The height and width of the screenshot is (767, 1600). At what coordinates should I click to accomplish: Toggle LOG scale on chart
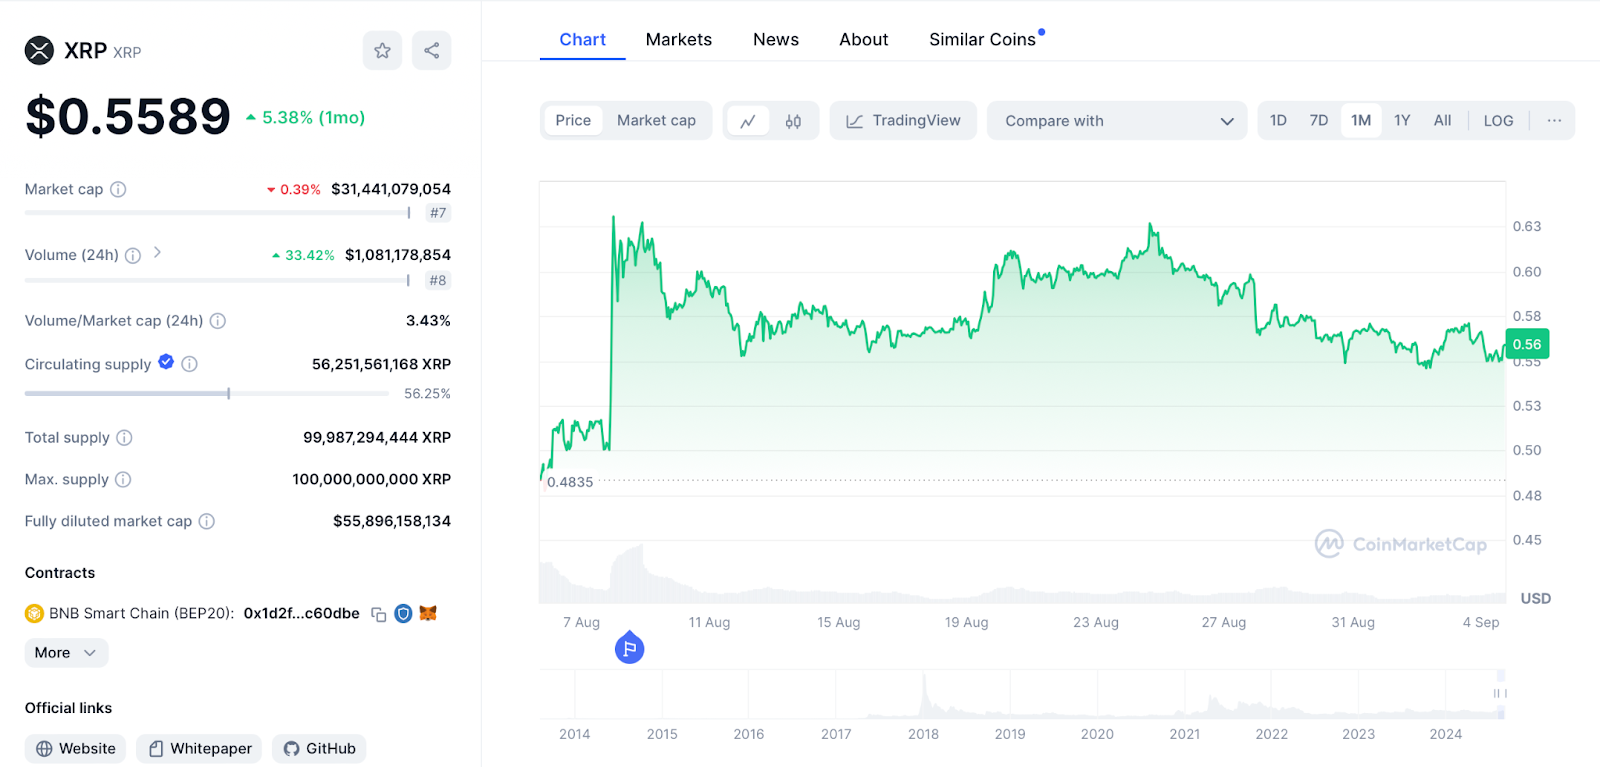point(1498,120)
